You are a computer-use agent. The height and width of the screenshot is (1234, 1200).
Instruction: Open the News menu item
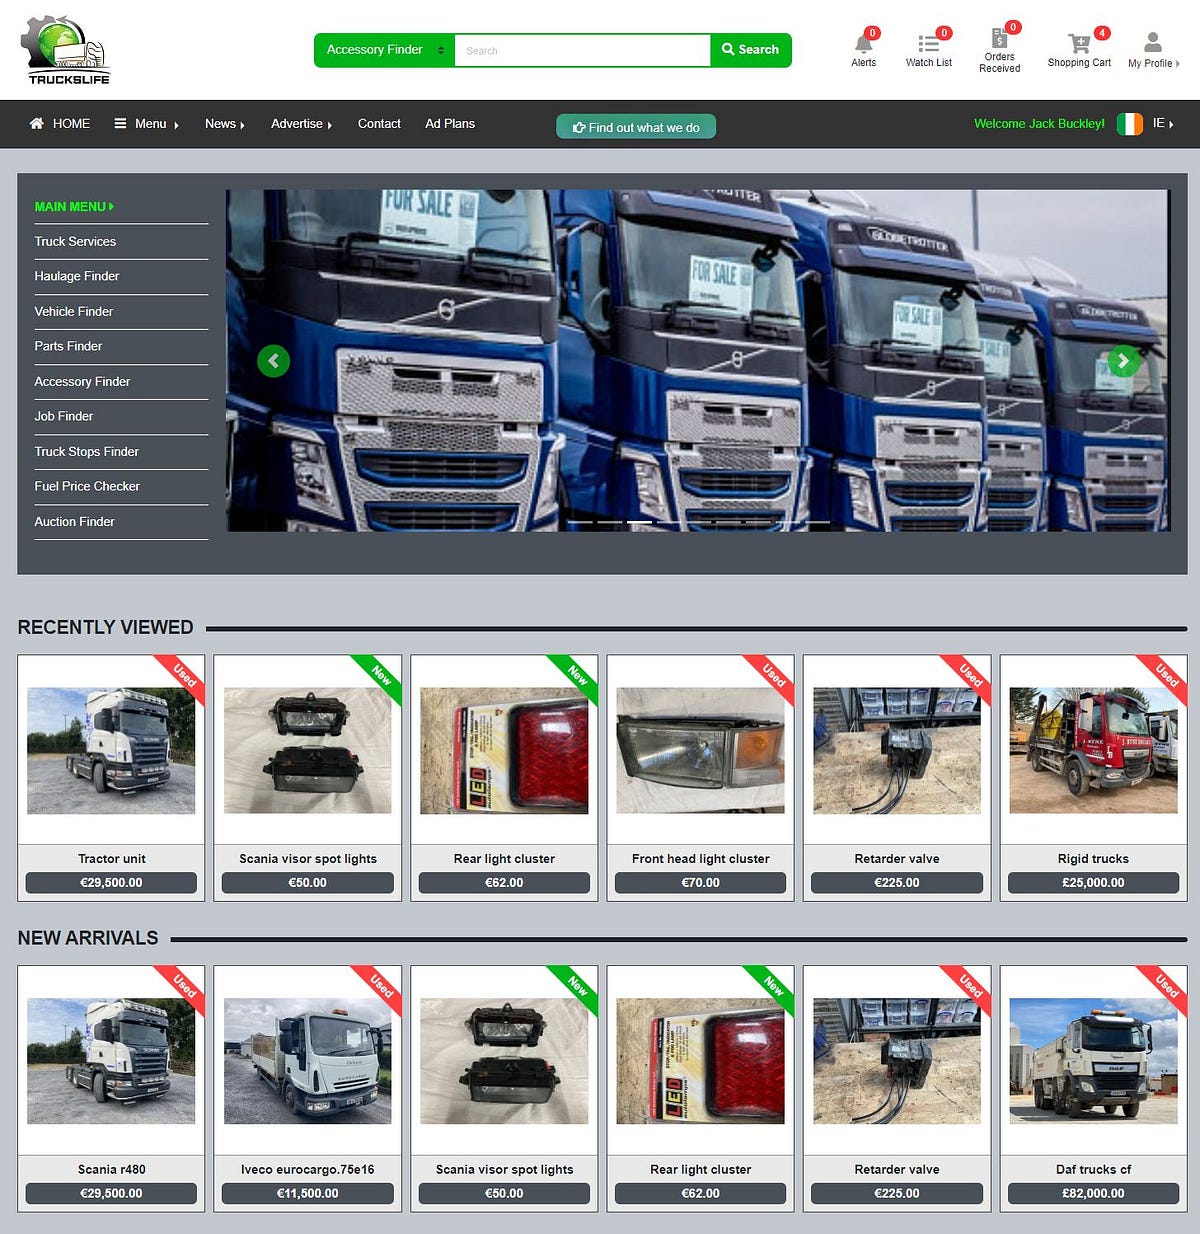click(x=222, y=124)
